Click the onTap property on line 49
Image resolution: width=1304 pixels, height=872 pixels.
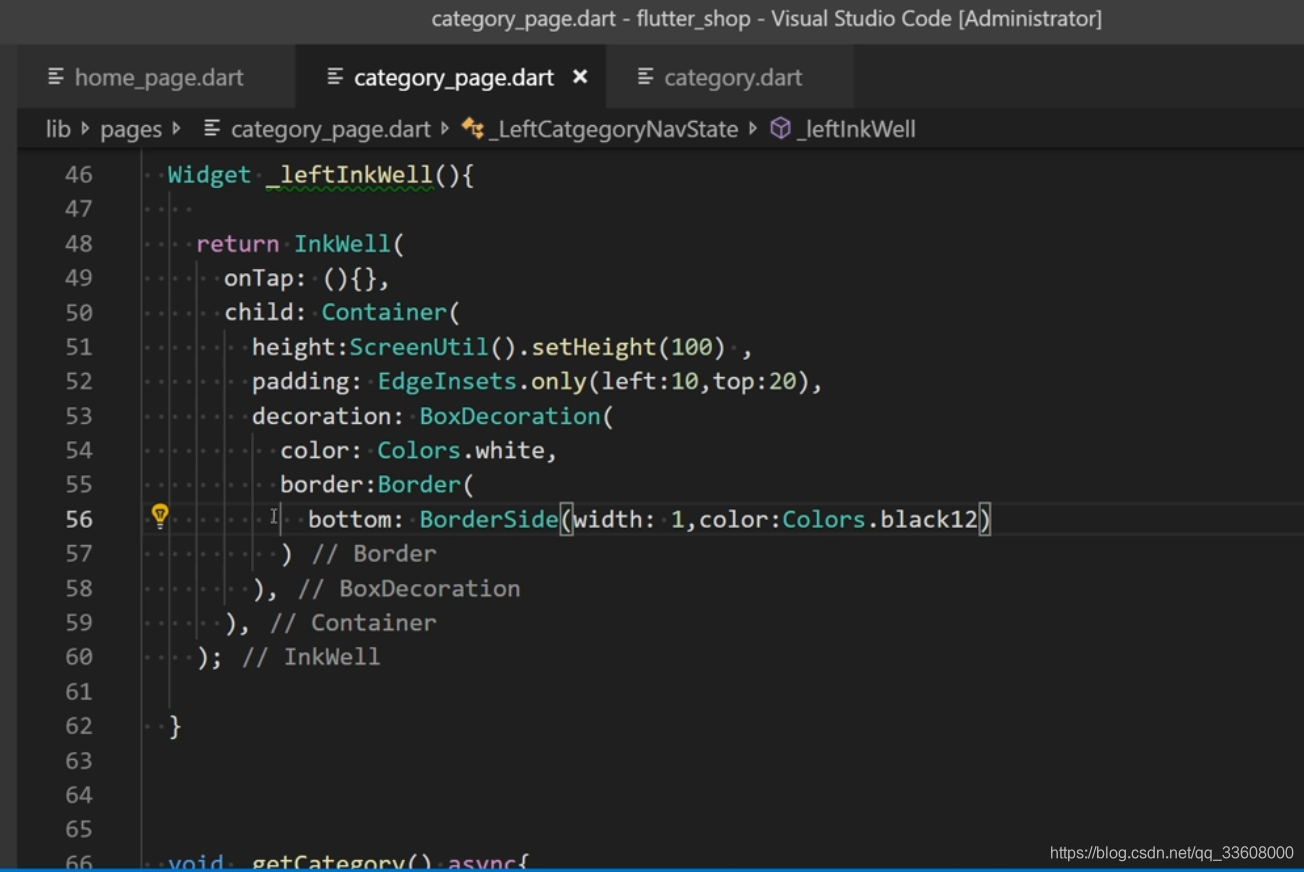tap(258, 278)
